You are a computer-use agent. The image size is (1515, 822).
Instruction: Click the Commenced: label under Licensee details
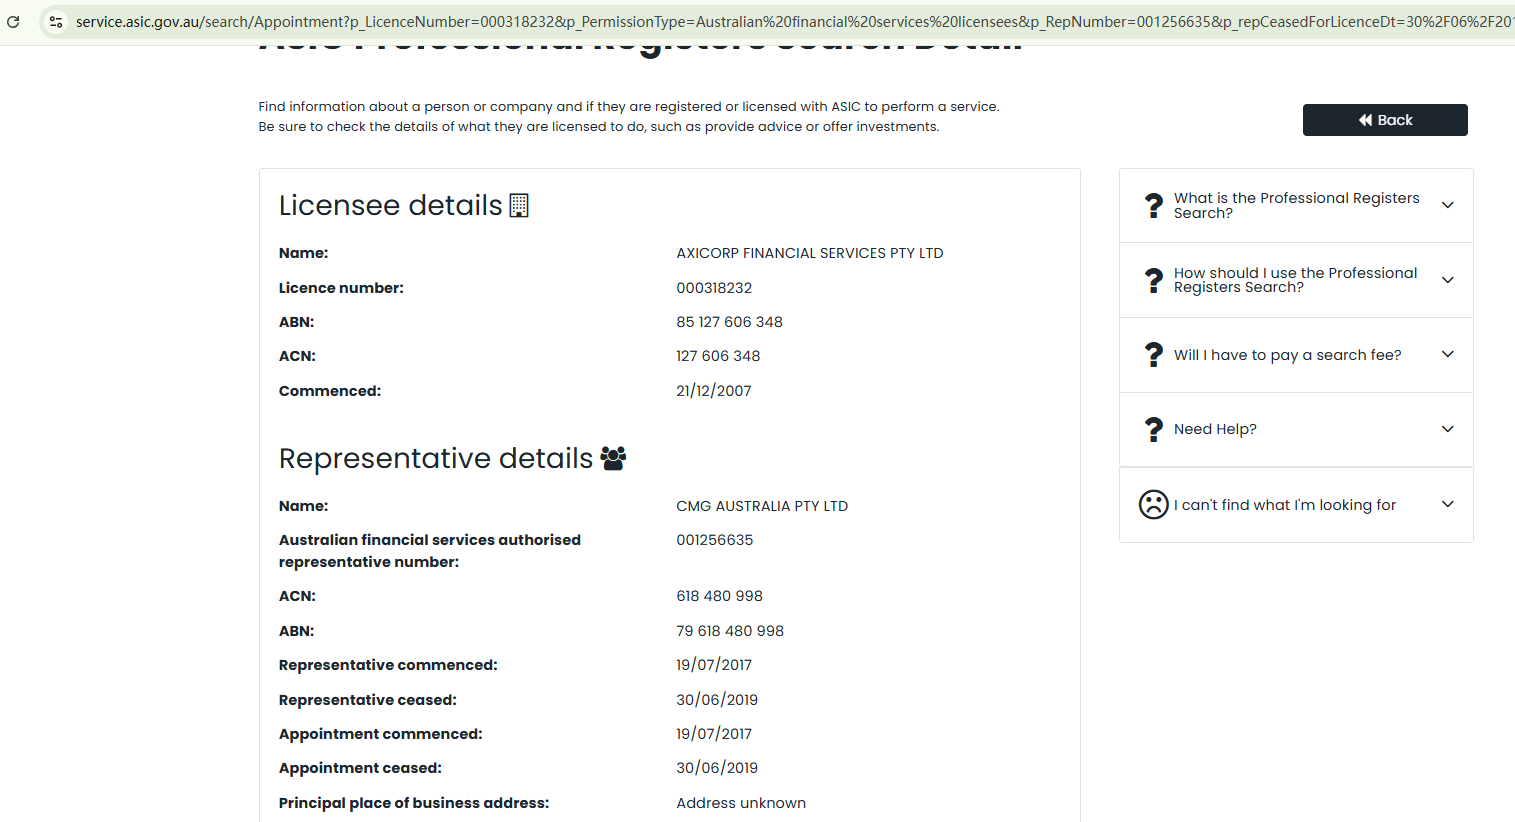(330, 391)
